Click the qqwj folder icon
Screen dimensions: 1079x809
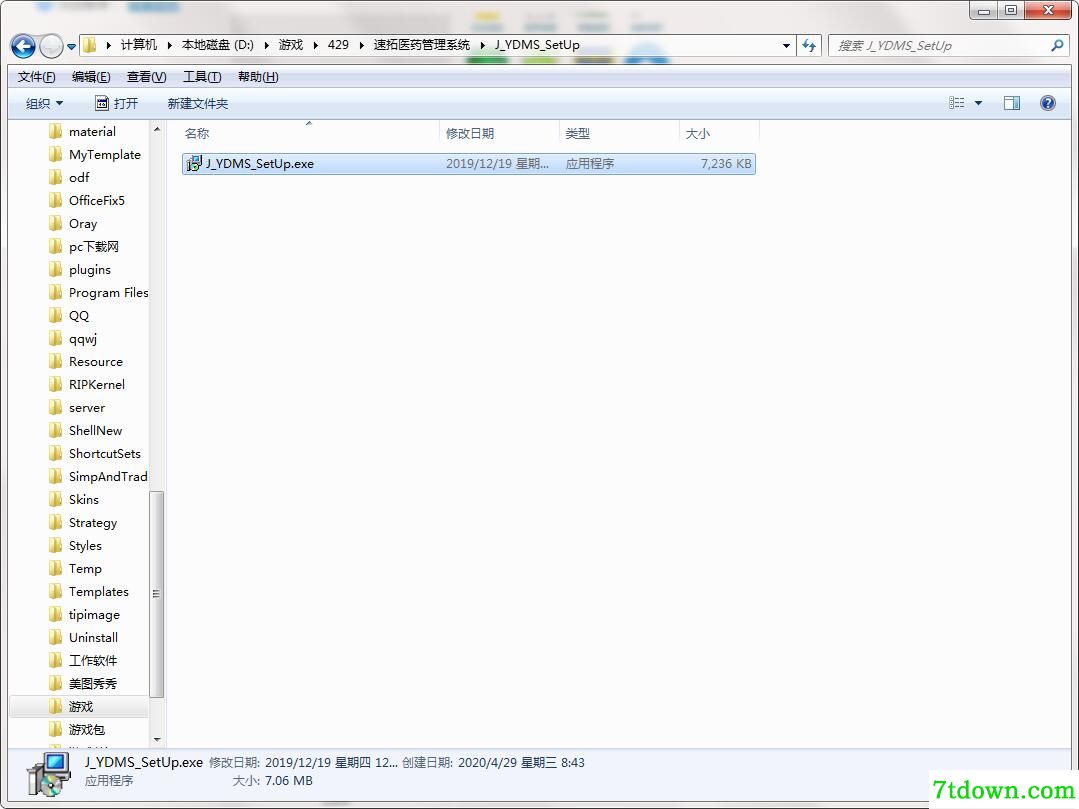click(56, 338)
